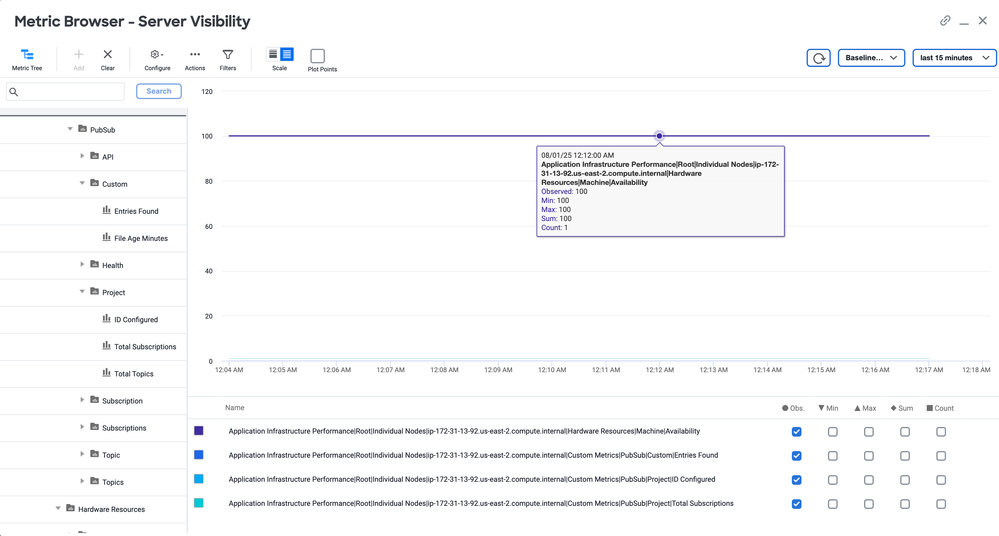The height and width of the screenshot is (536, 999).
Task: Uncheck Obs. for Entries Found metric
Action: click(x=796, y=456)
